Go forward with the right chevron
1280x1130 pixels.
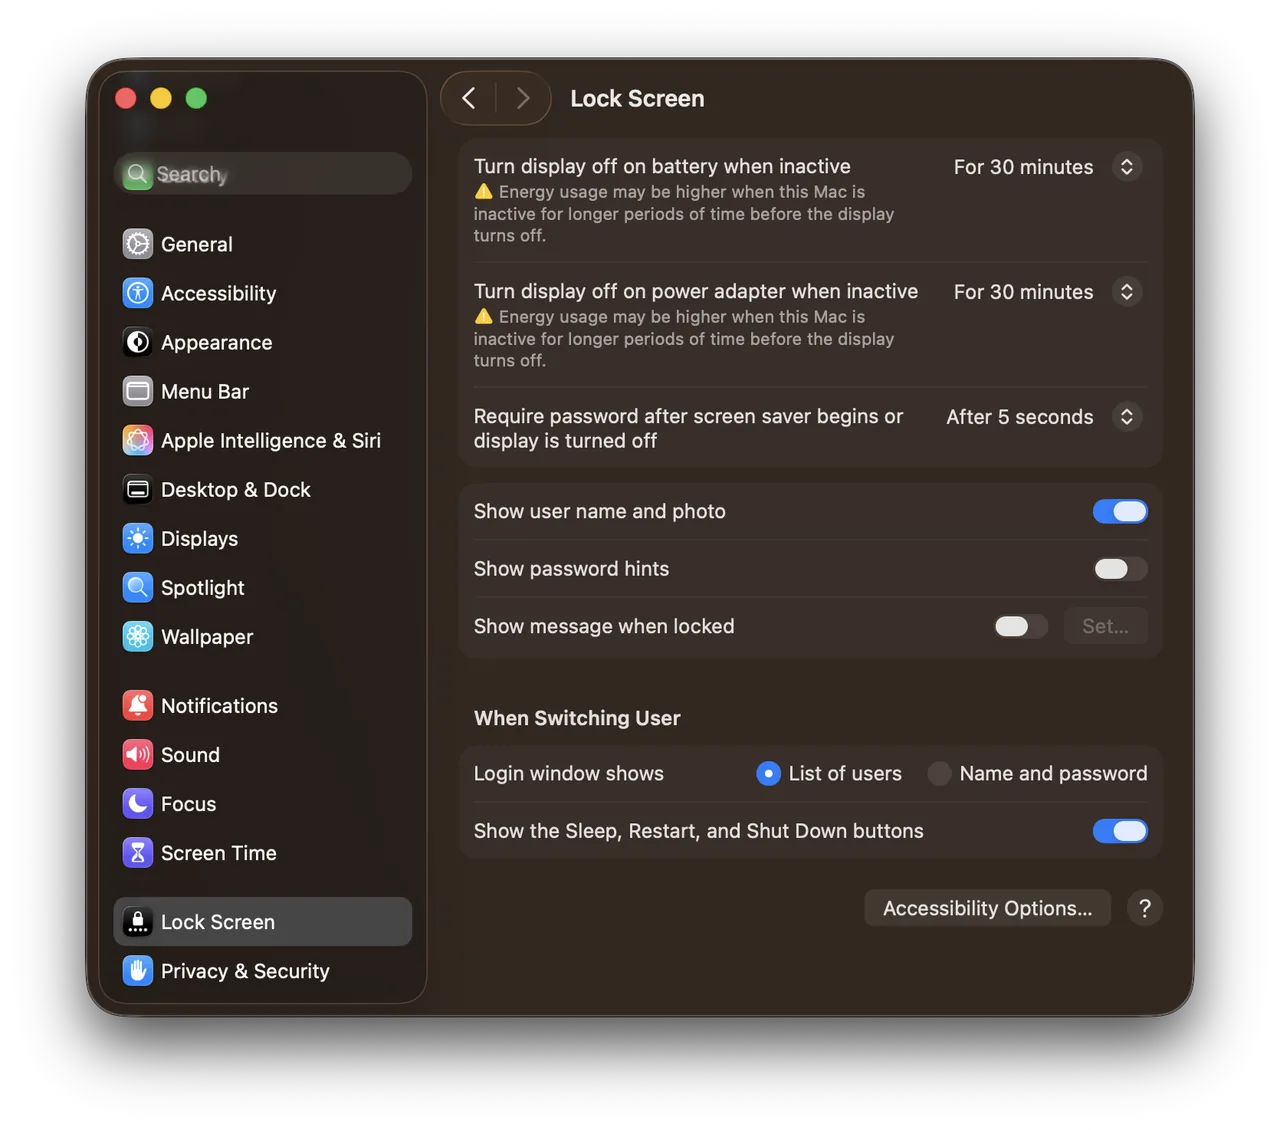click(522, 98)
